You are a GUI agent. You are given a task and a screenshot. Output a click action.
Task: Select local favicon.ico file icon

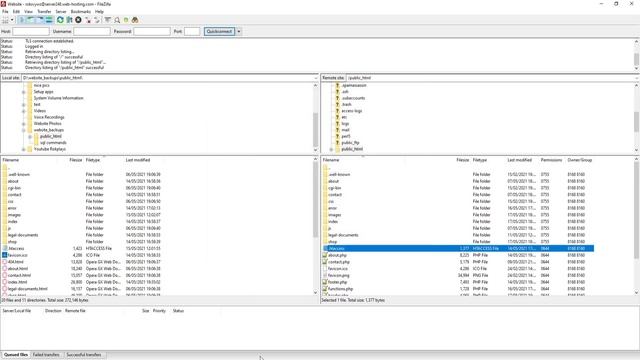coord(4,255)
